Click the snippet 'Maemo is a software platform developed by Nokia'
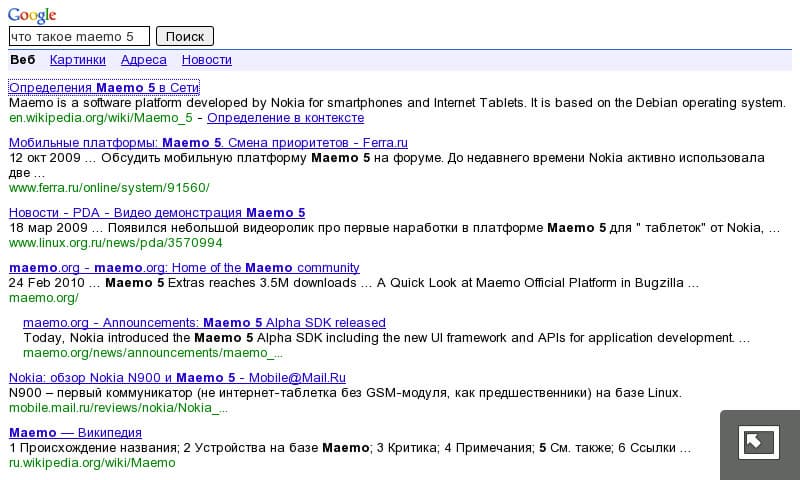The height and width of the screenshot is (480, 800). point(397,103)
